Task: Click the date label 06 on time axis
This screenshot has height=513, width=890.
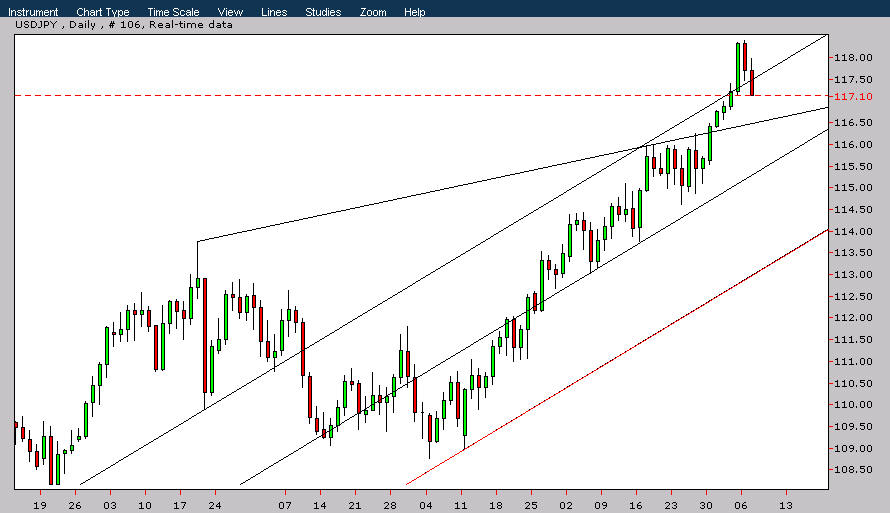Action: [741, 506]
